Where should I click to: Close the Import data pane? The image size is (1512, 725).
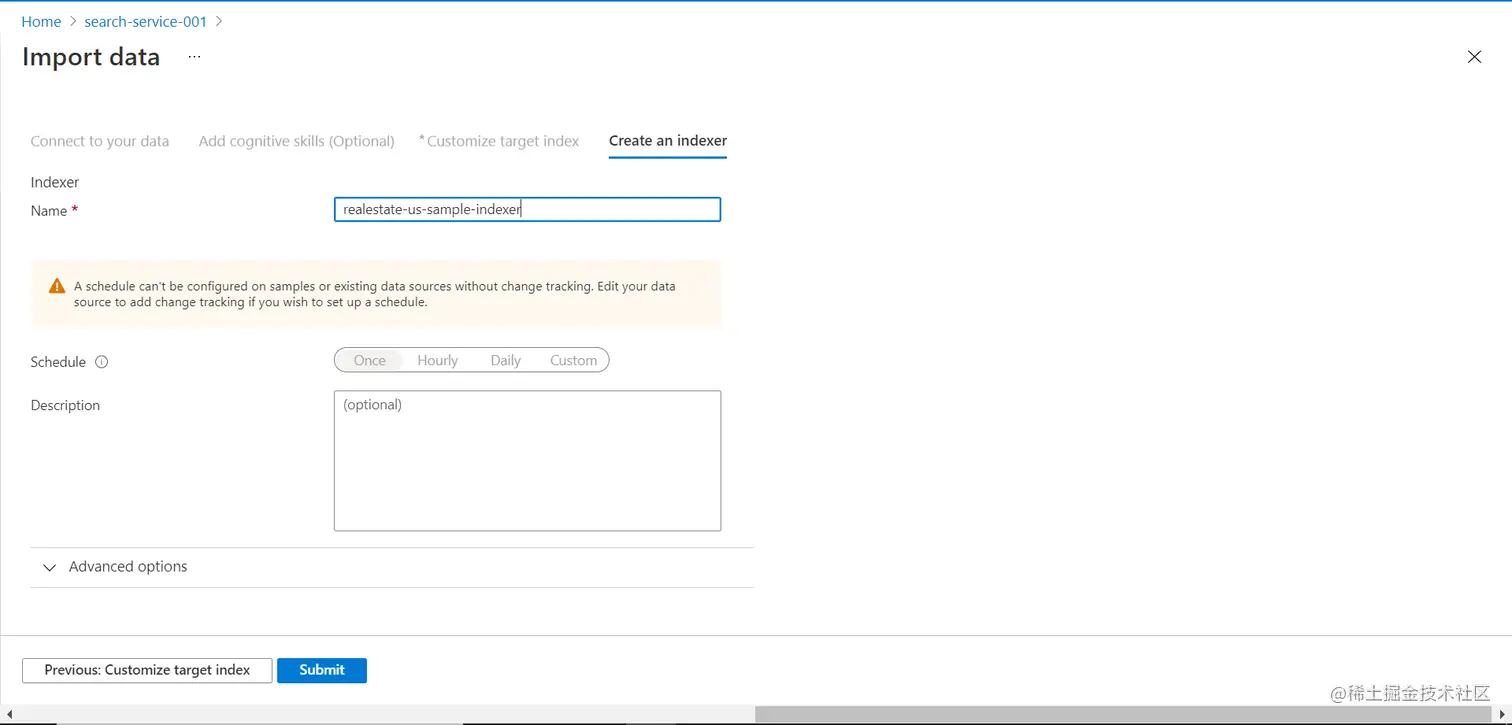[x=1474, y=57]
